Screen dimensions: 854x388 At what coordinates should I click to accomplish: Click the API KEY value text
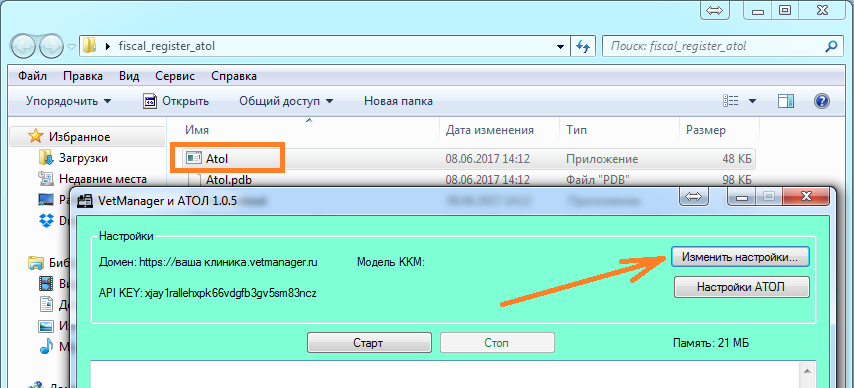pyautogui.click(x=230, y=293)
